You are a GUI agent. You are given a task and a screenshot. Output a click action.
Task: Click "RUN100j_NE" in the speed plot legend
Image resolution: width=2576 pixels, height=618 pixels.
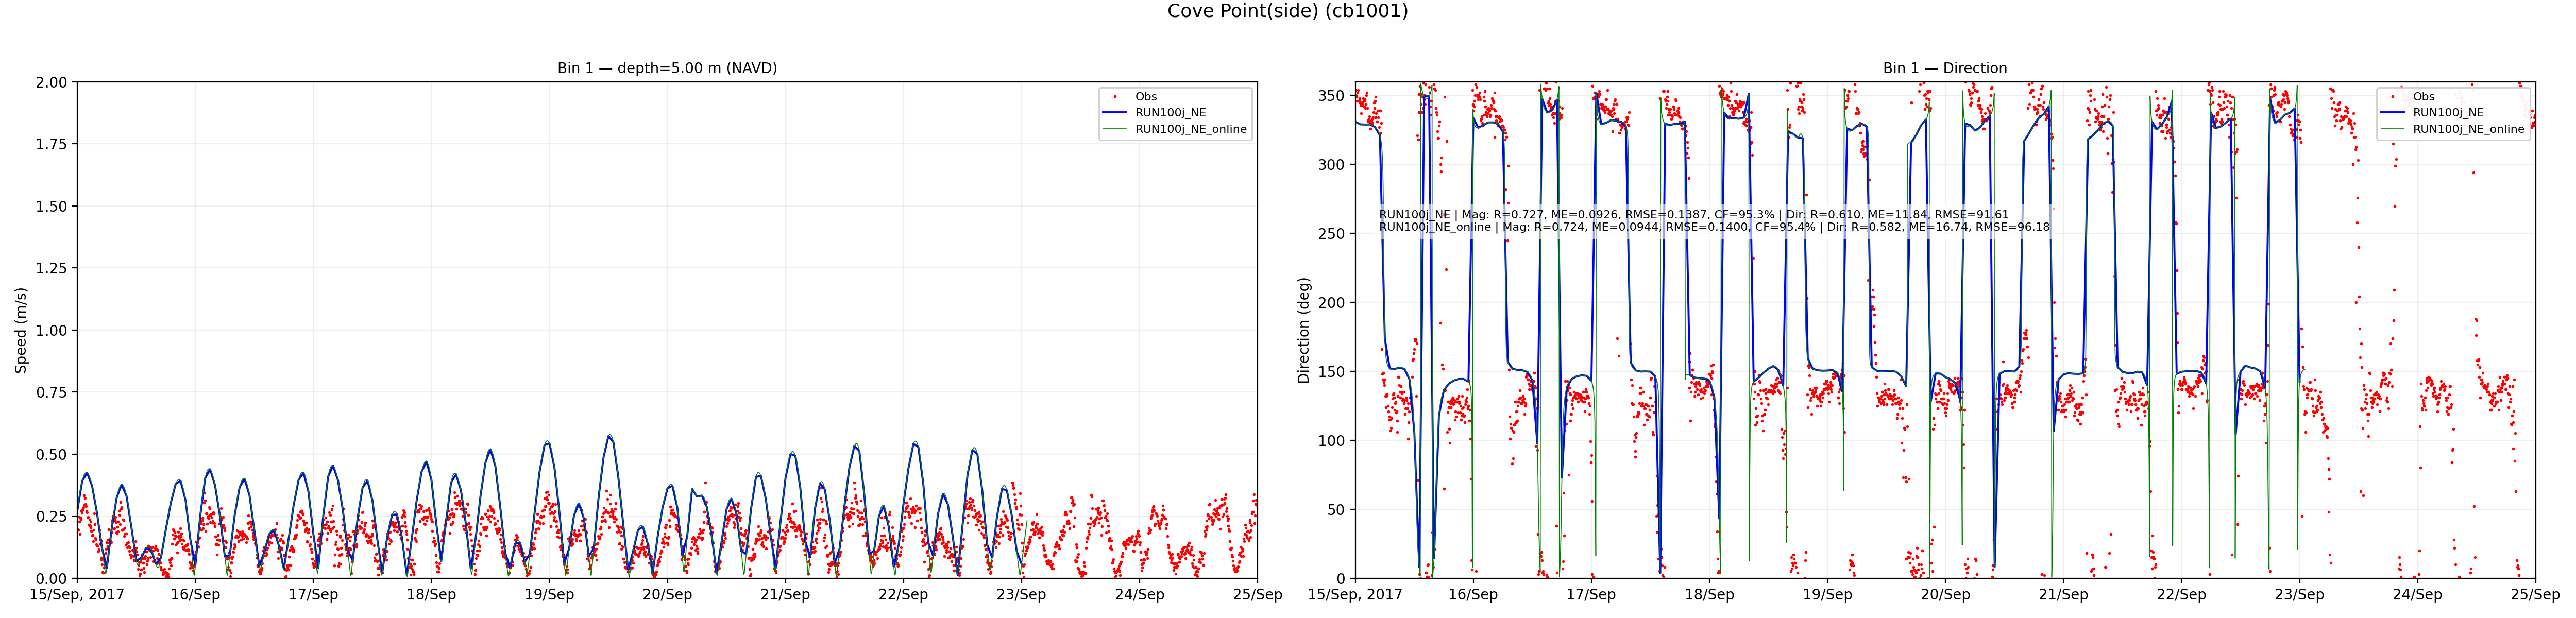pyautogui.click(x=1170, y=113)
